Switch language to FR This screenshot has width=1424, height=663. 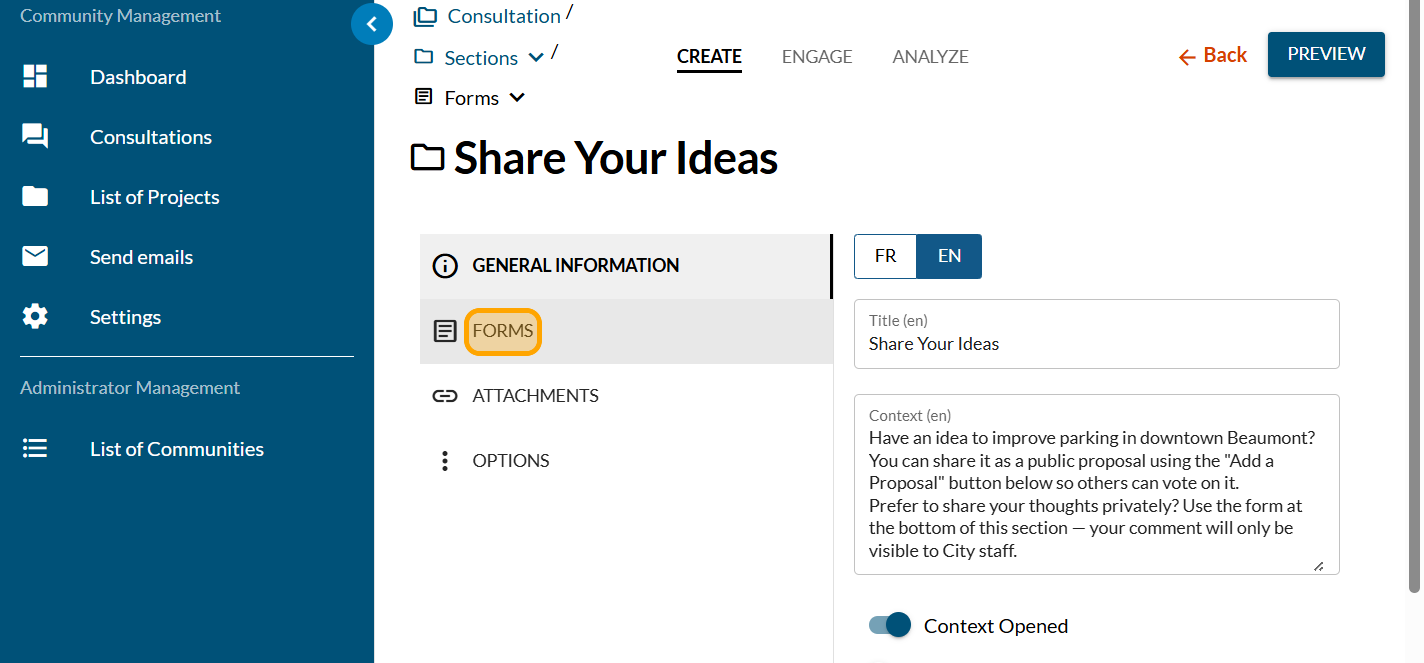point(885,256)
